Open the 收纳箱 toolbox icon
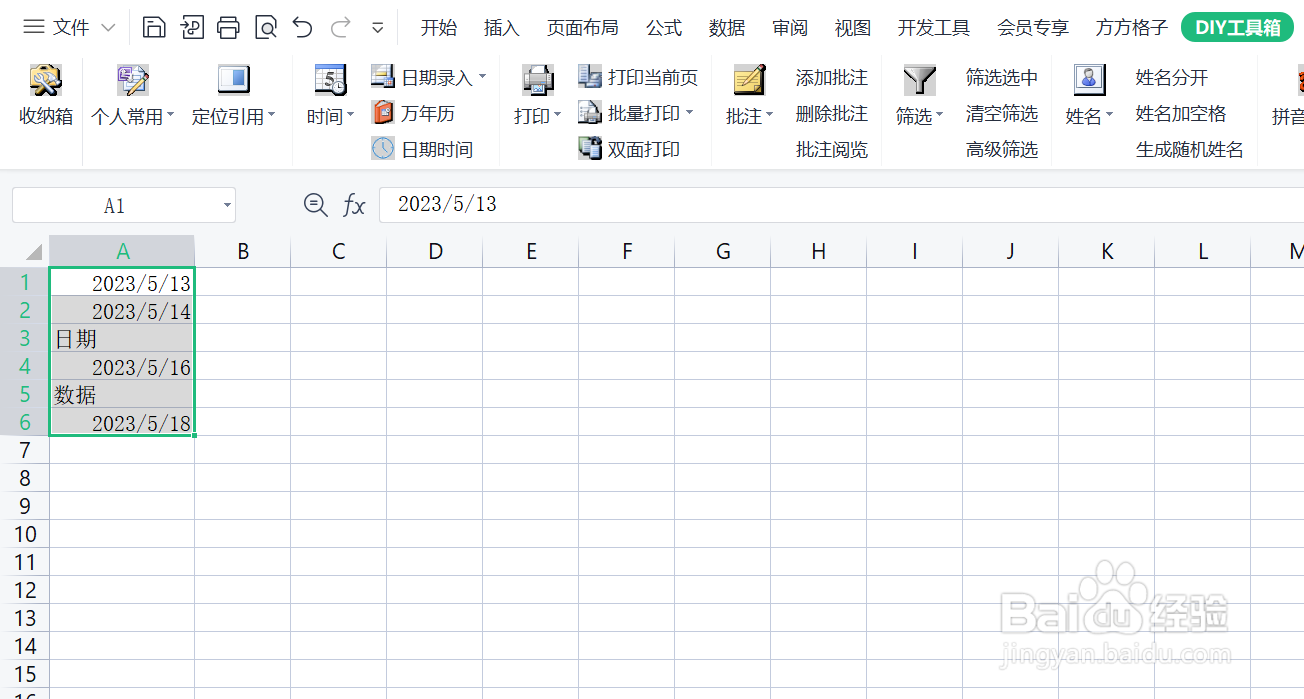This screenshot has width=1304, height=699. [46, 80]
